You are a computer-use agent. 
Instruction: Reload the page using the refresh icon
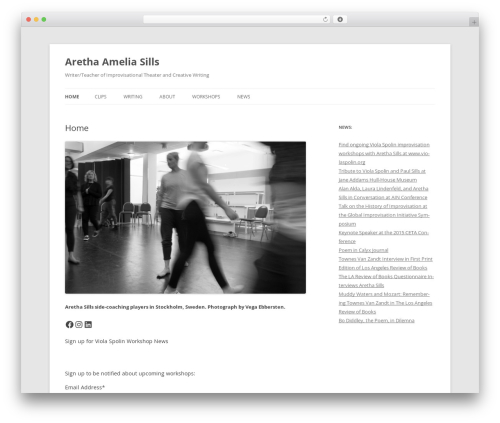(x=325, y=20)
